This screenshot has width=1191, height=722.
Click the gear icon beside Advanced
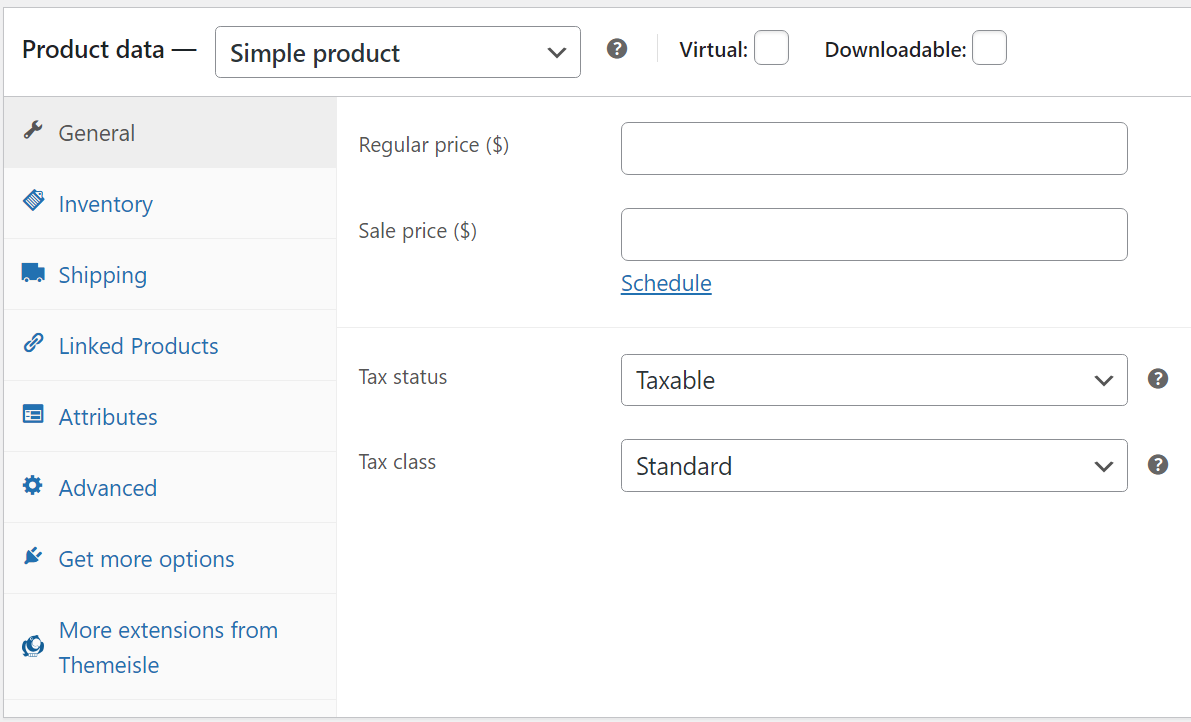pyautogui.click(x=33, y=486)
